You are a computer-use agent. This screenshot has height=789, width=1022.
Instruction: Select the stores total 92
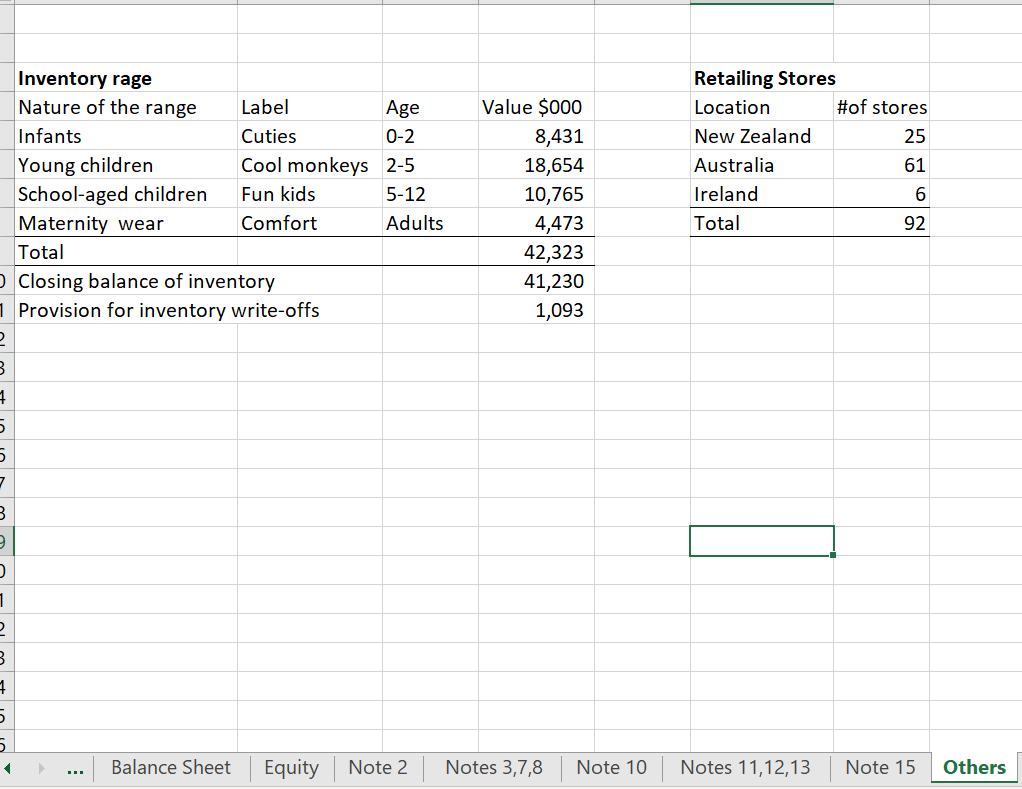(x=881, y=223)
